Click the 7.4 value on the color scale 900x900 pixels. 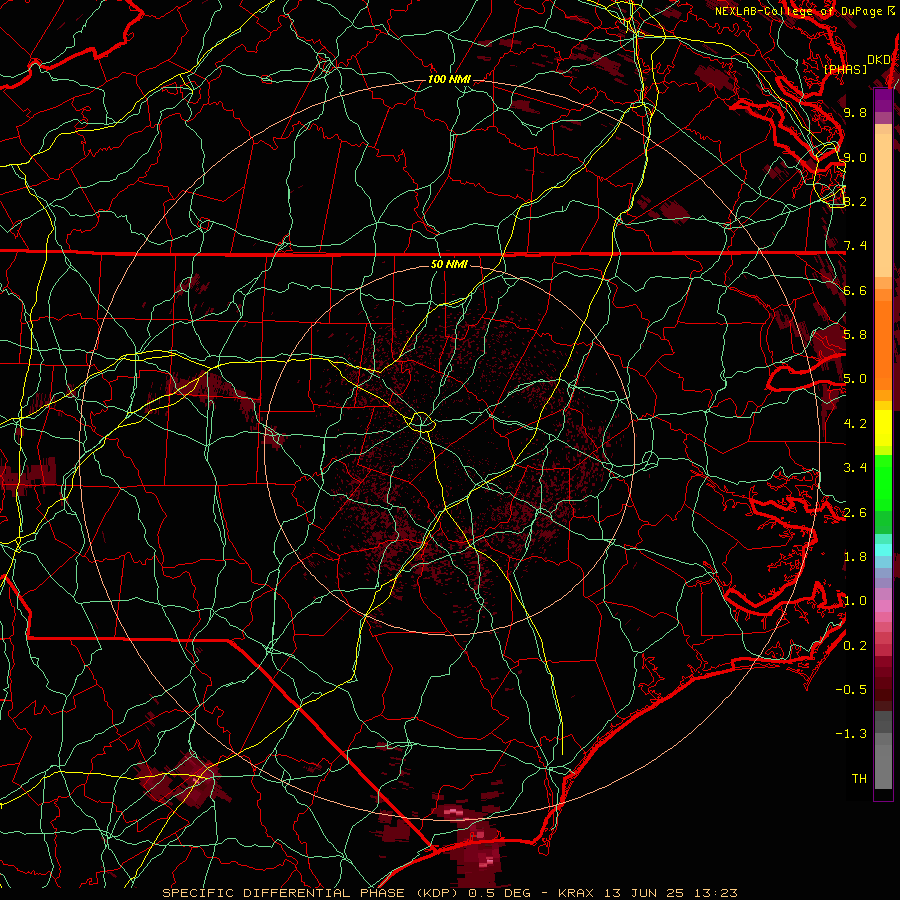[x=855, y=246]
